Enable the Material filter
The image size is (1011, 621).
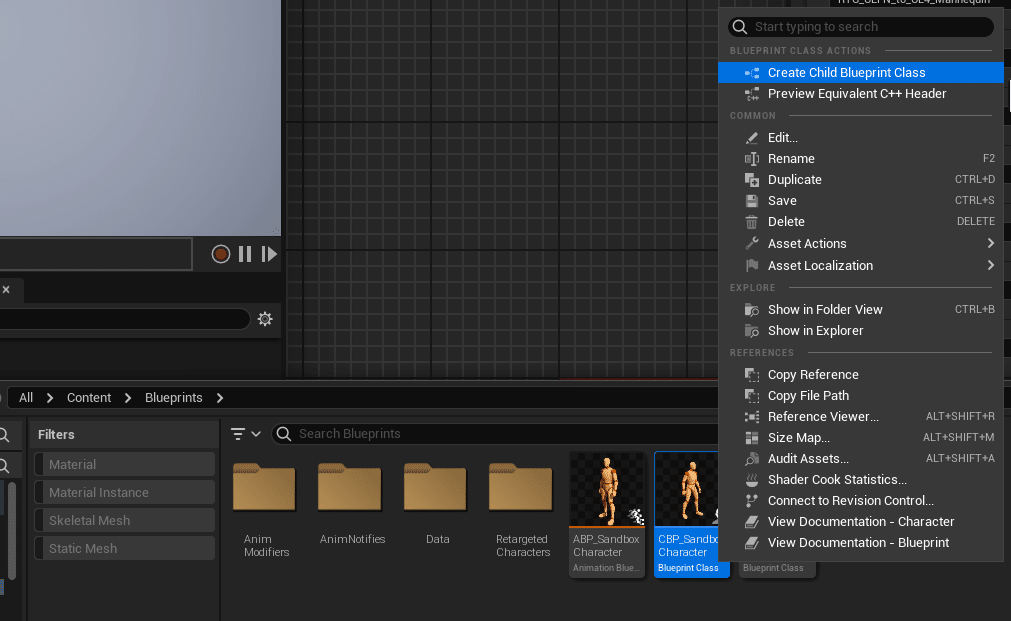[x=124, y=464]
